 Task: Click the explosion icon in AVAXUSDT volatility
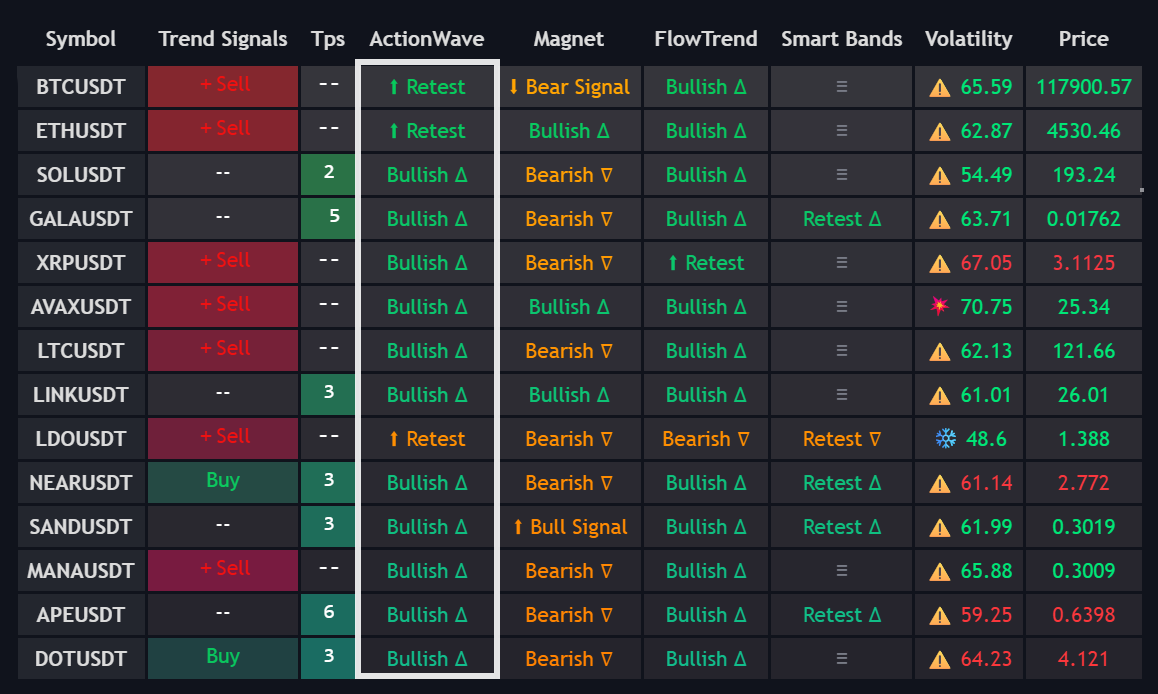pos(940,307)
